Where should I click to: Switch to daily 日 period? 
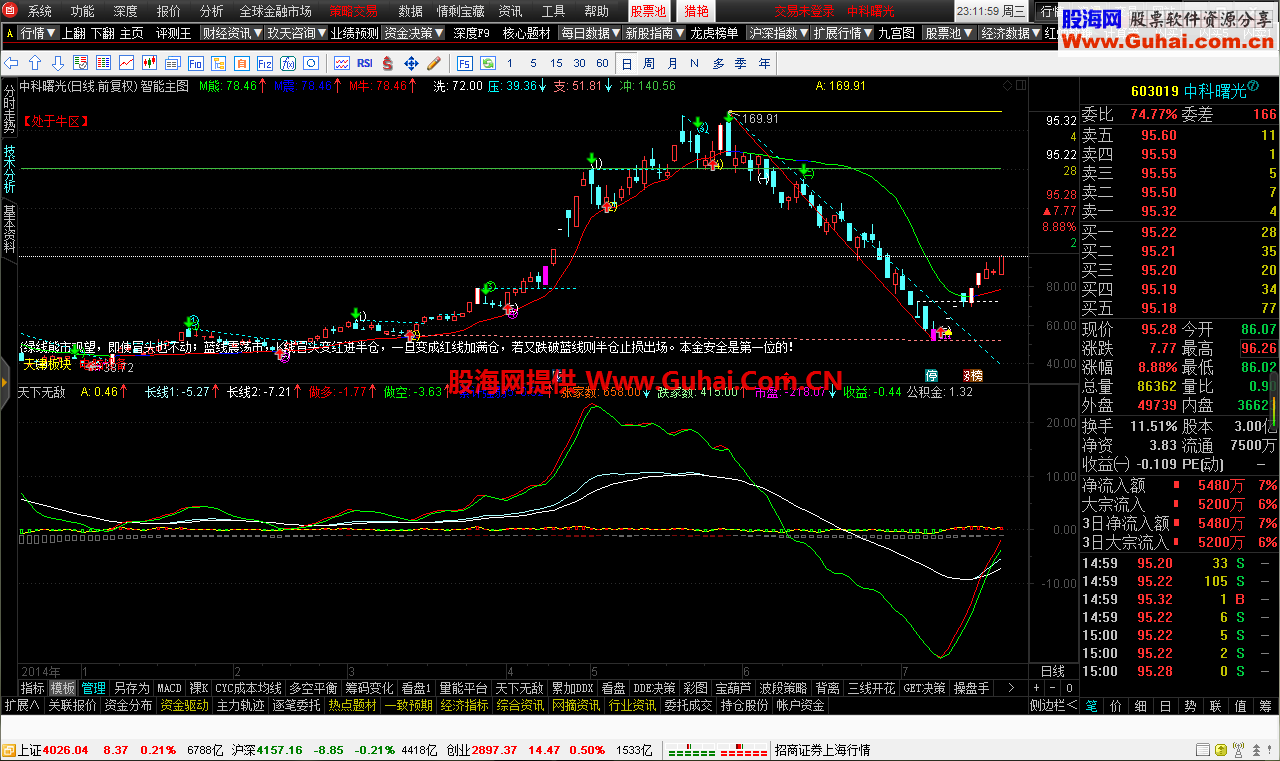(626, 63)
